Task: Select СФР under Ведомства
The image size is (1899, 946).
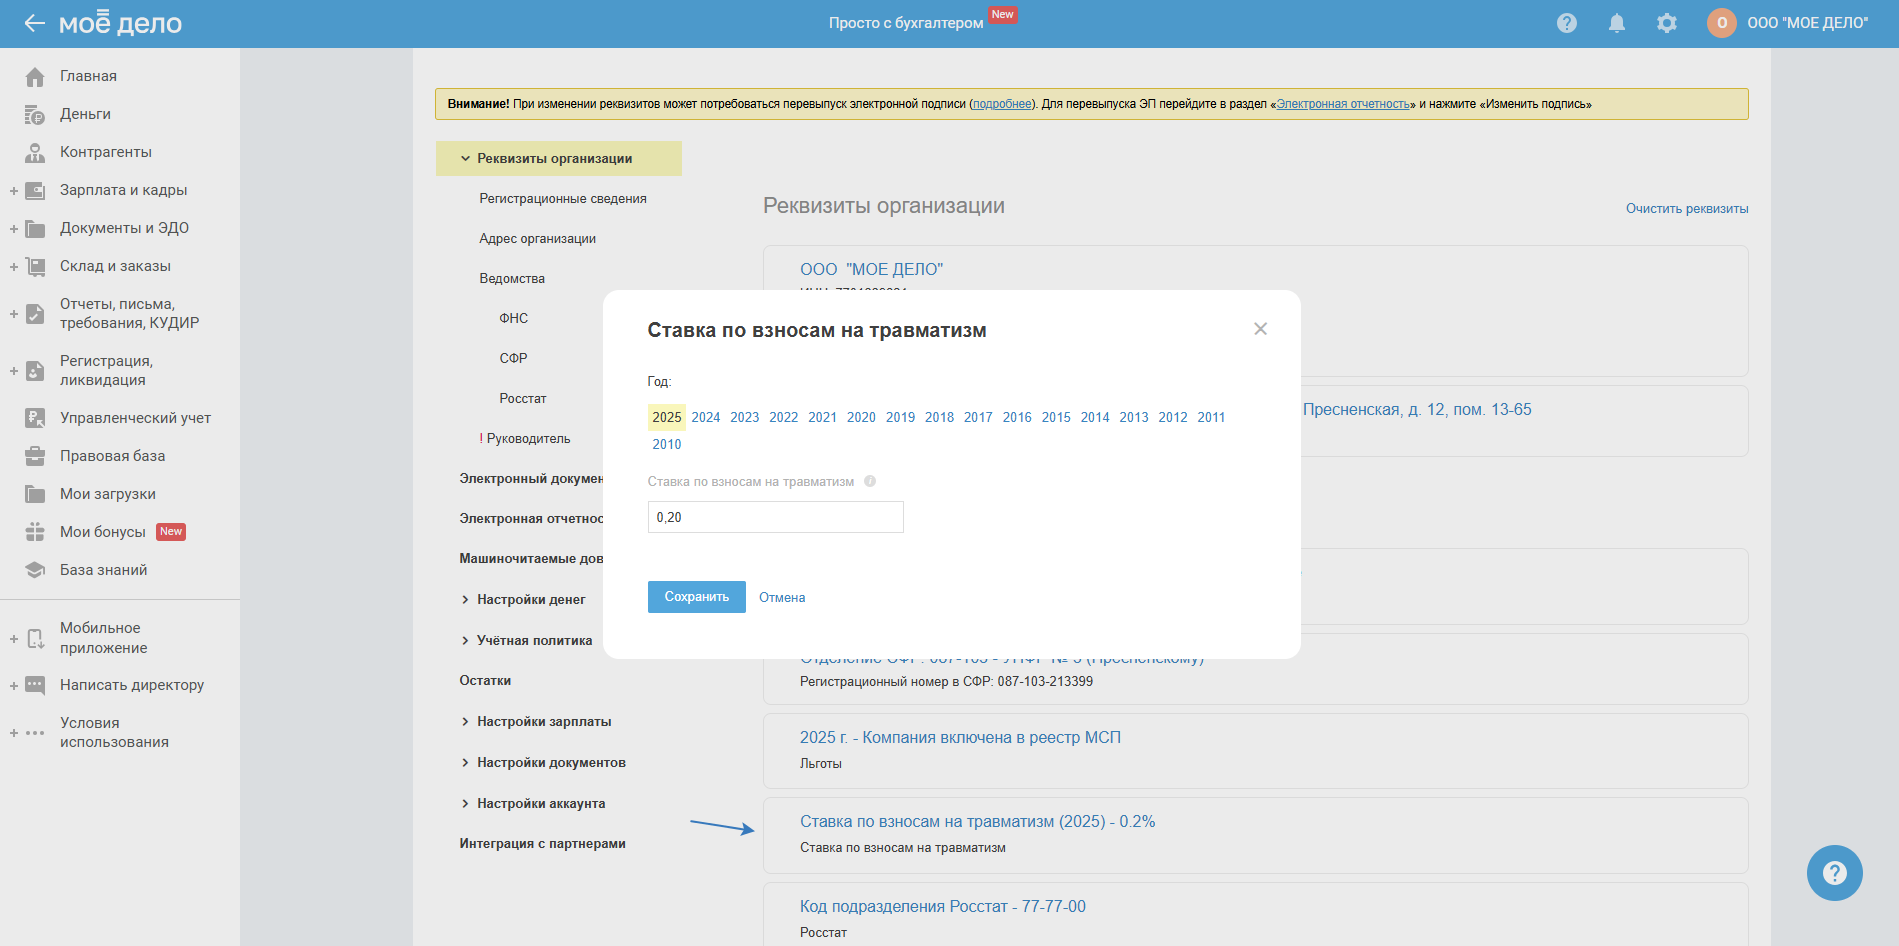Action: pyautogui.click(x=514, y=358)
